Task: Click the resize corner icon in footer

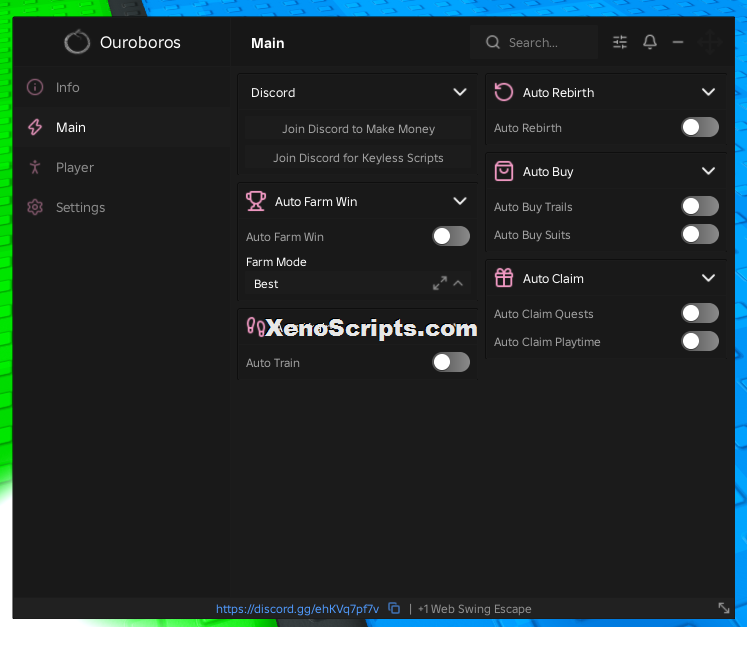Action: click(724, 608)
